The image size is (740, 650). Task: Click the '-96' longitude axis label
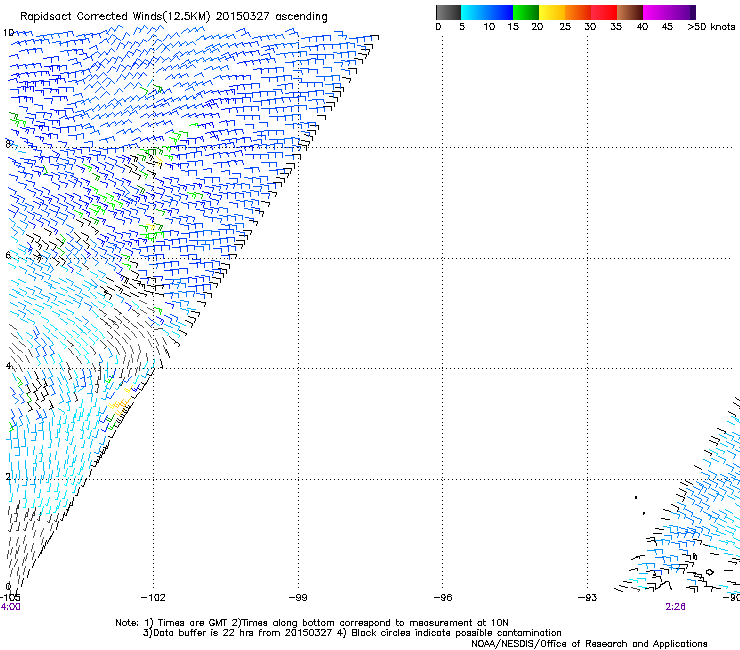[443, 598]
